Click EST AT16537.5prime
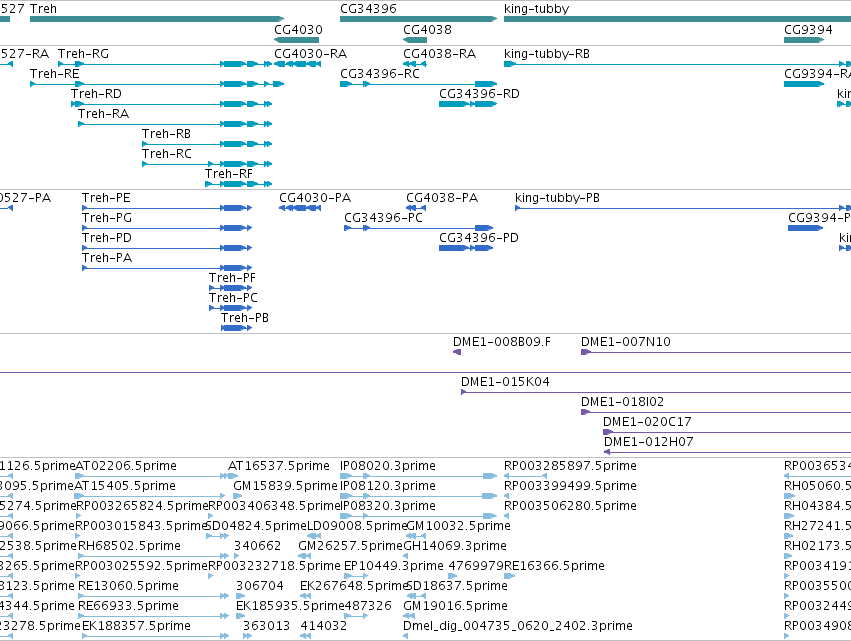The height and width of the screenshot is (641, 851). pos(232,477)
